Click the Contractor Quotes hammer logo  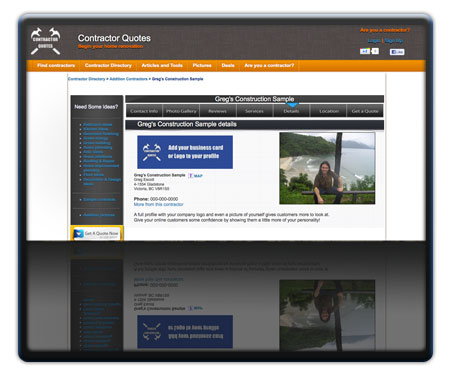tap(45, 41)
